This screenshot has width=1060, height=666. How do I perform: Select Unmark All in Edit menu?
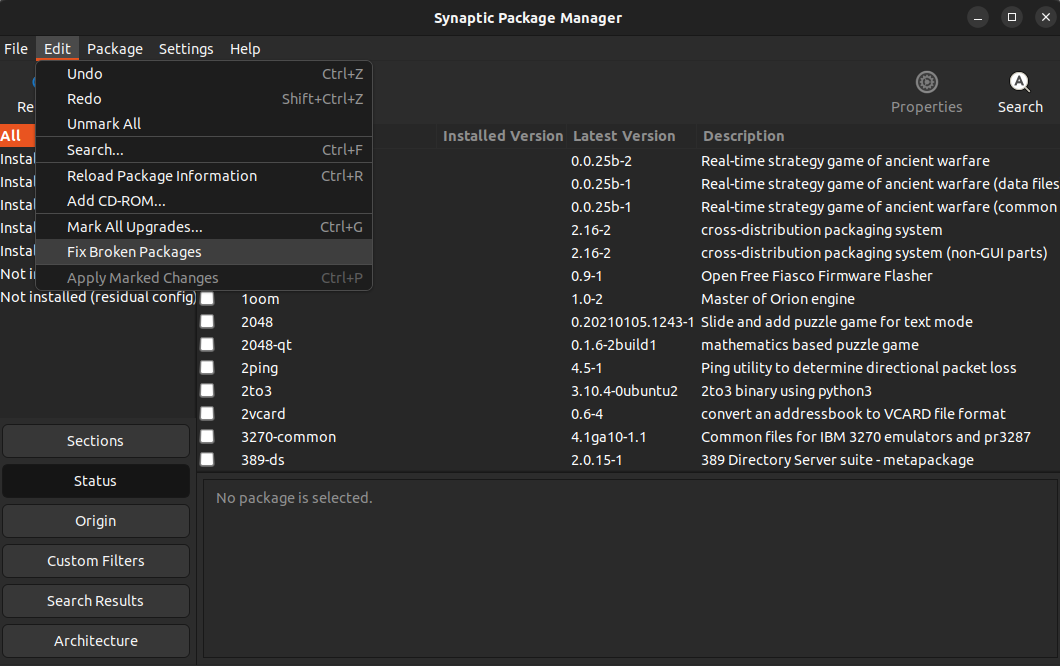[x=104, y=124]
